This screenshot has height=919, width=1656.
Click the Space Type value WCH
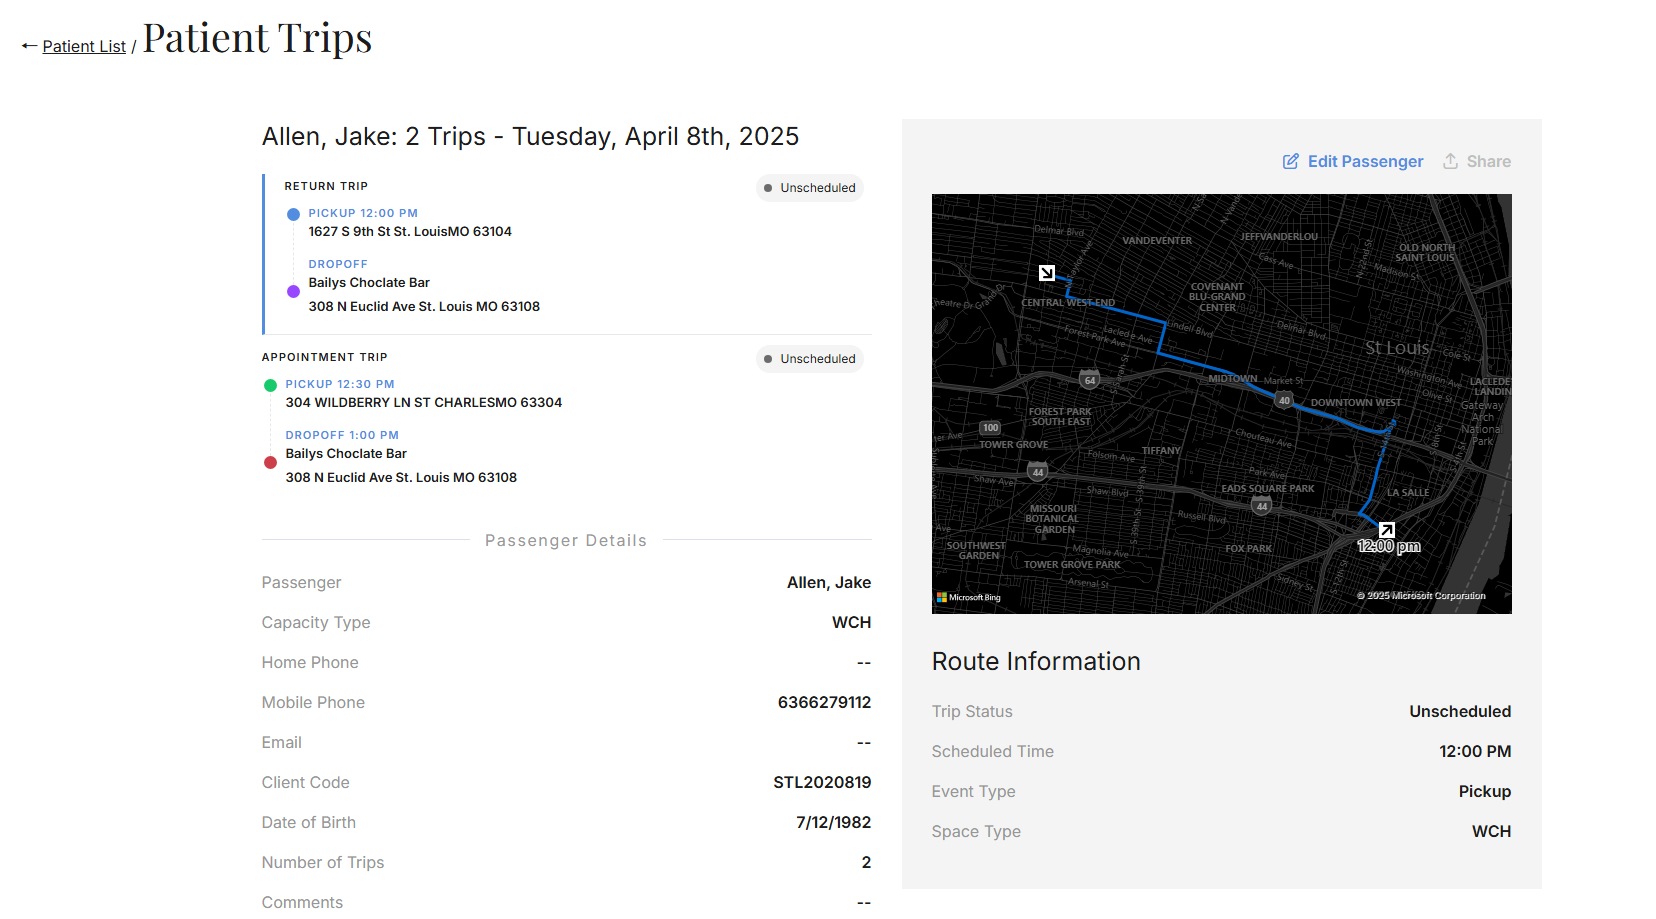(x=1491, y=831)
